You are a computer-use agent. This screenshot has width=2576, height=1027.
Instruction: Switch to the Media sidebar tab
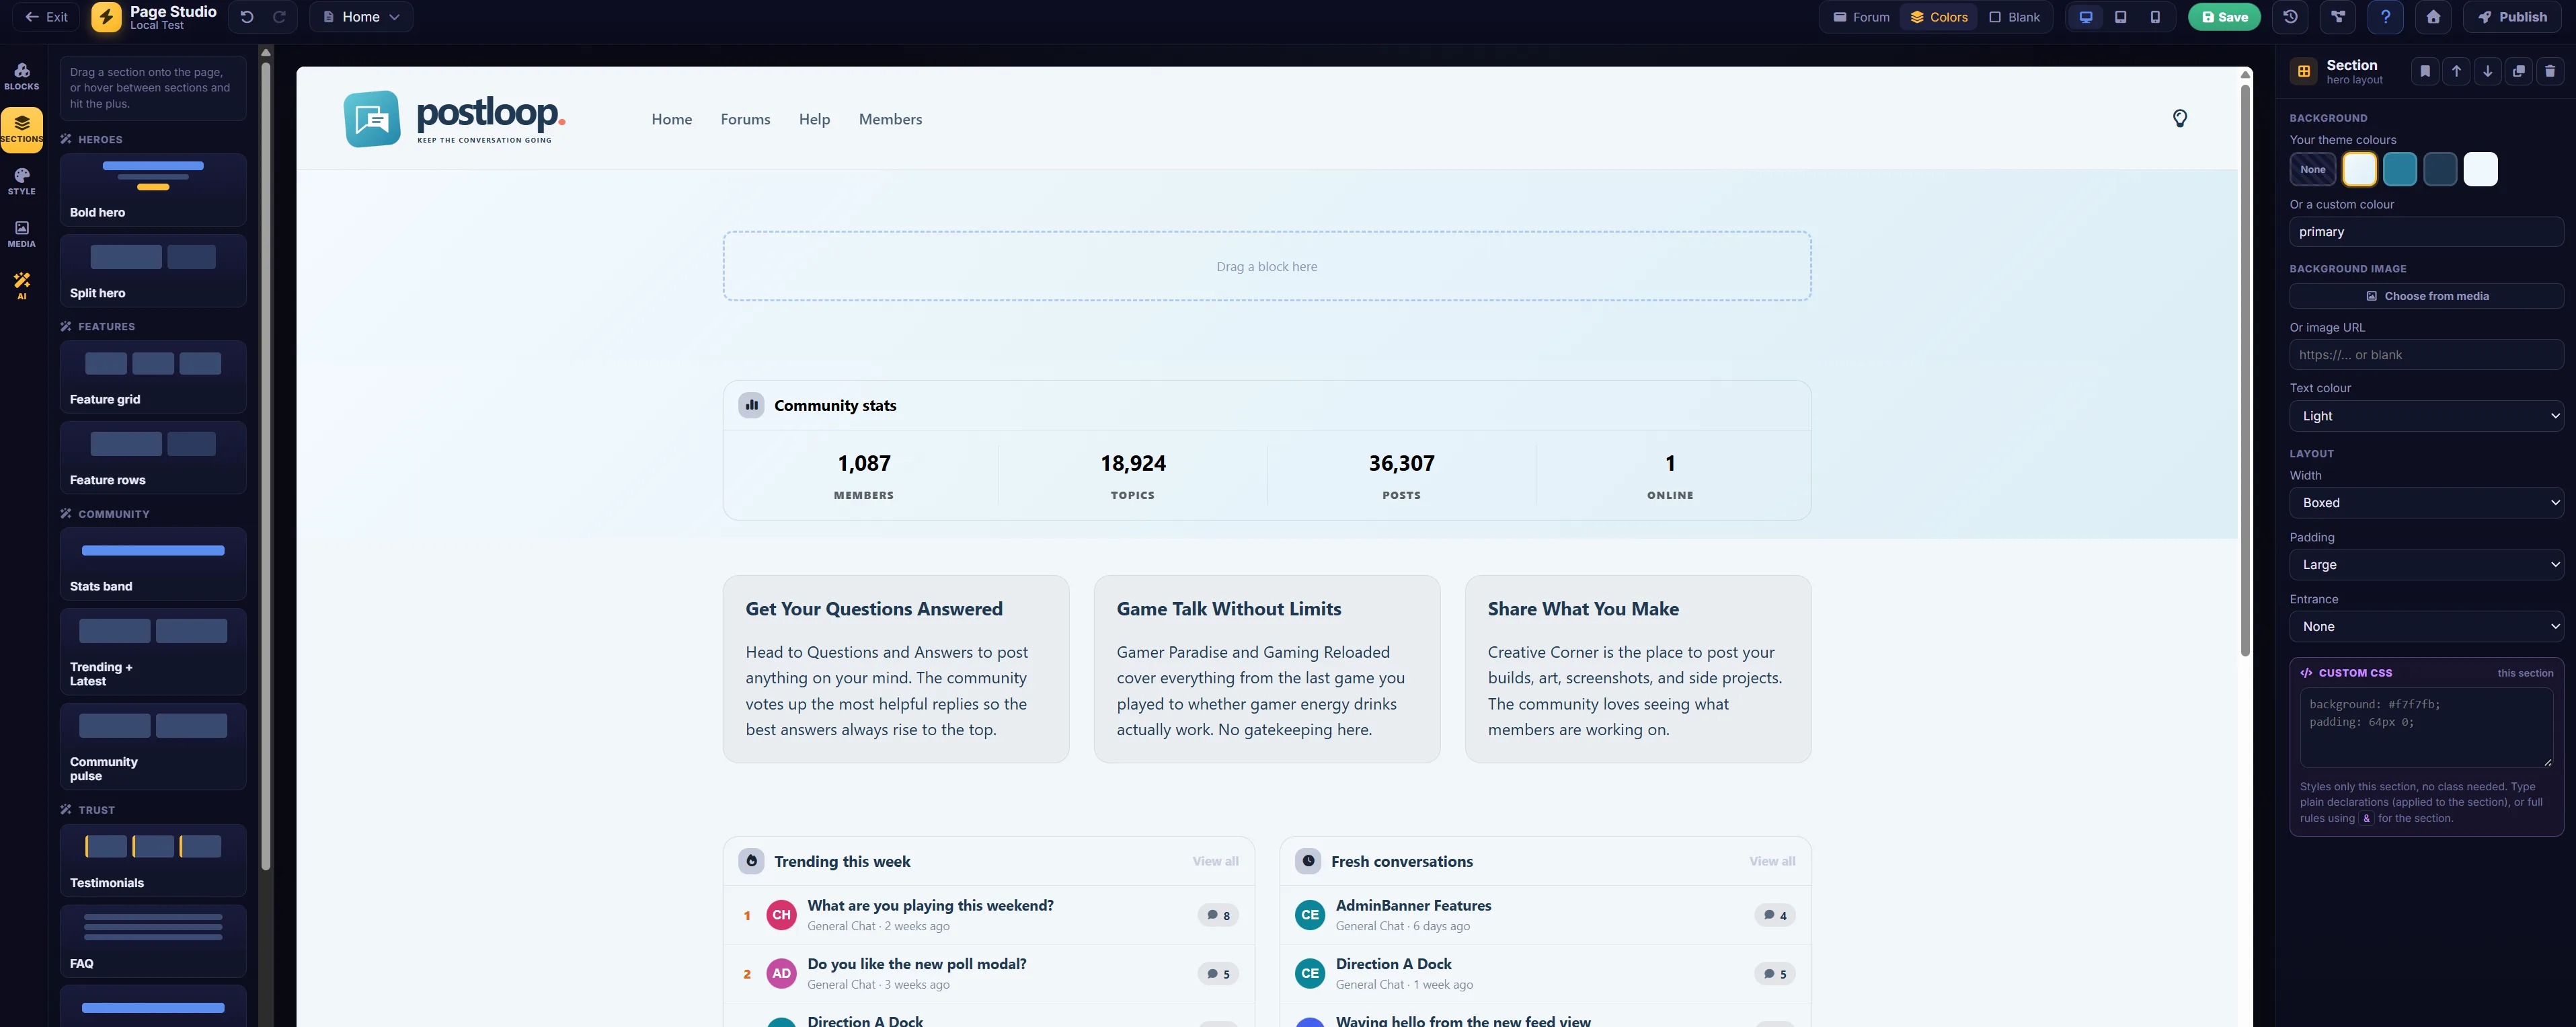pos(22,234)
